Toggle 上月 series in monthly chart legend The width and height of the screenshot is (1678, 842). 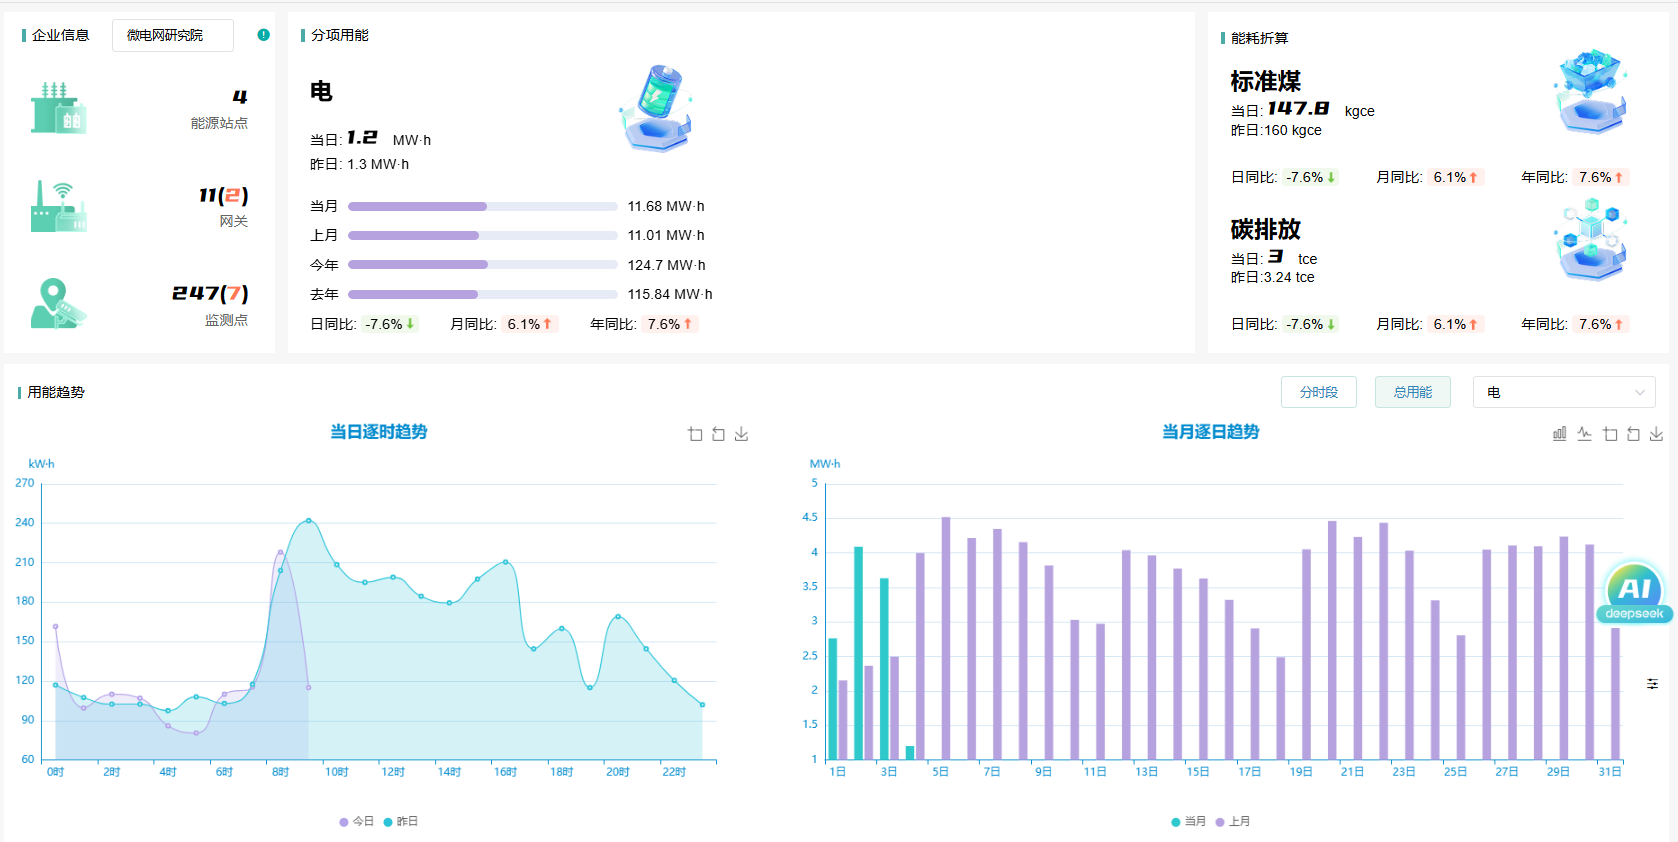pyautogui.click(x=1233, y=821)
